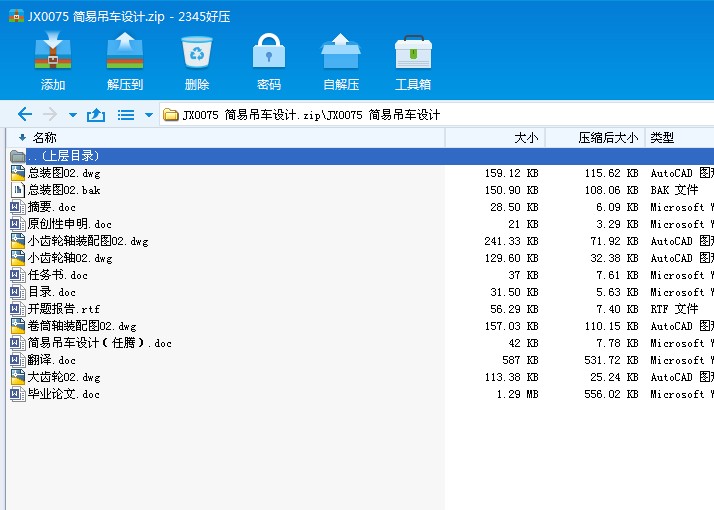Click the 删除 (Delete) recycle bin icon
The width and height of the screenshot is (714, 510).
[197, 52]
